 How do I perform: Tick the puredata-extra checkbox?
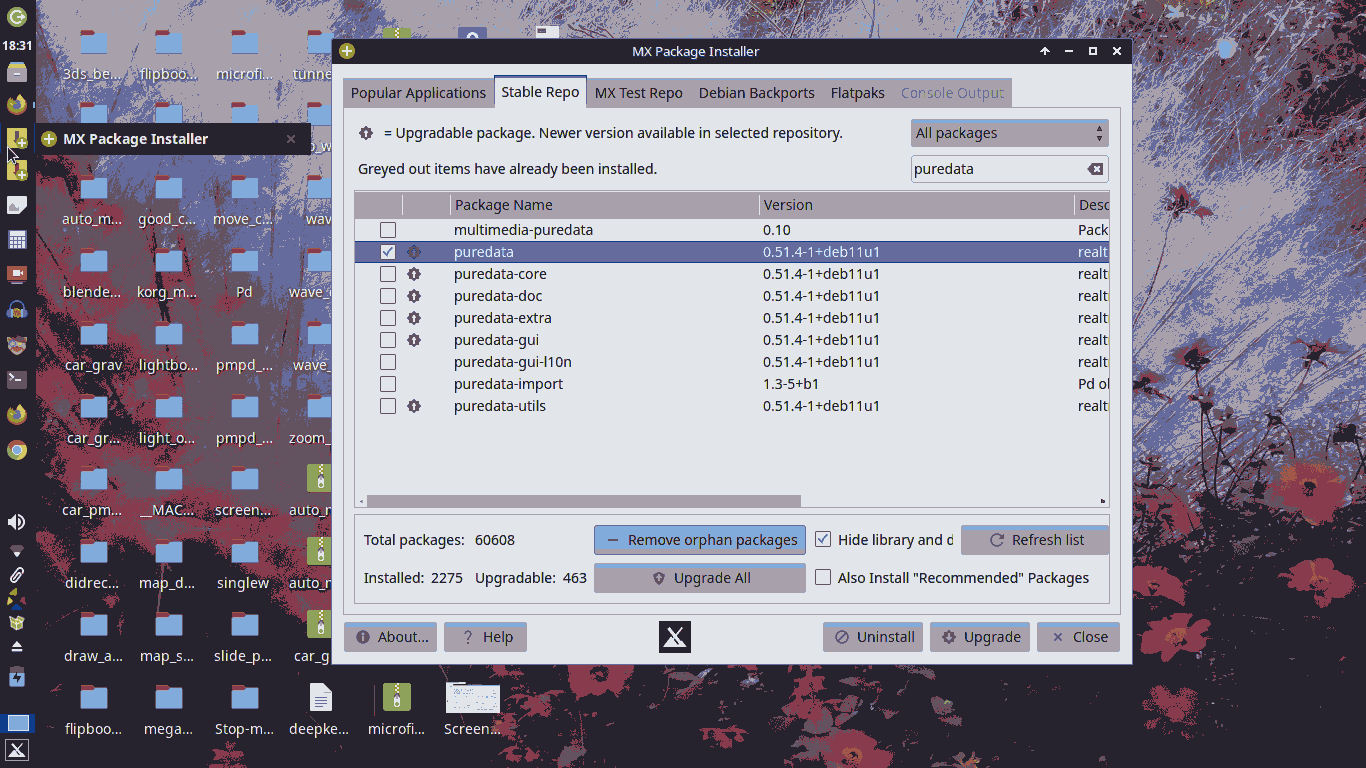pos(388,318)
